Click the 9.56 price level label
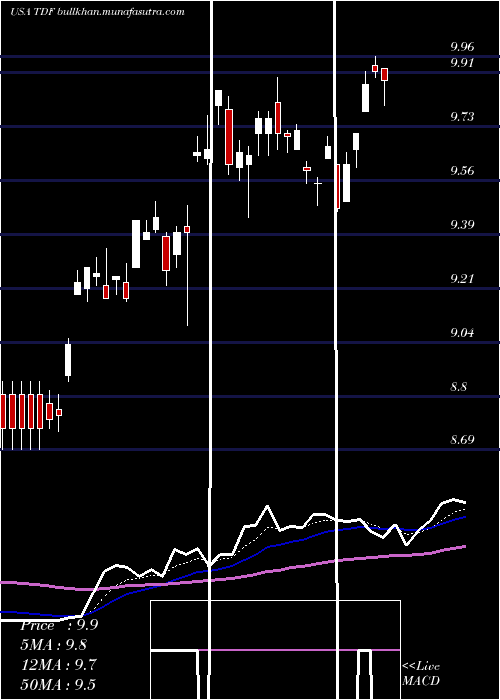 (x=462, y=171)
